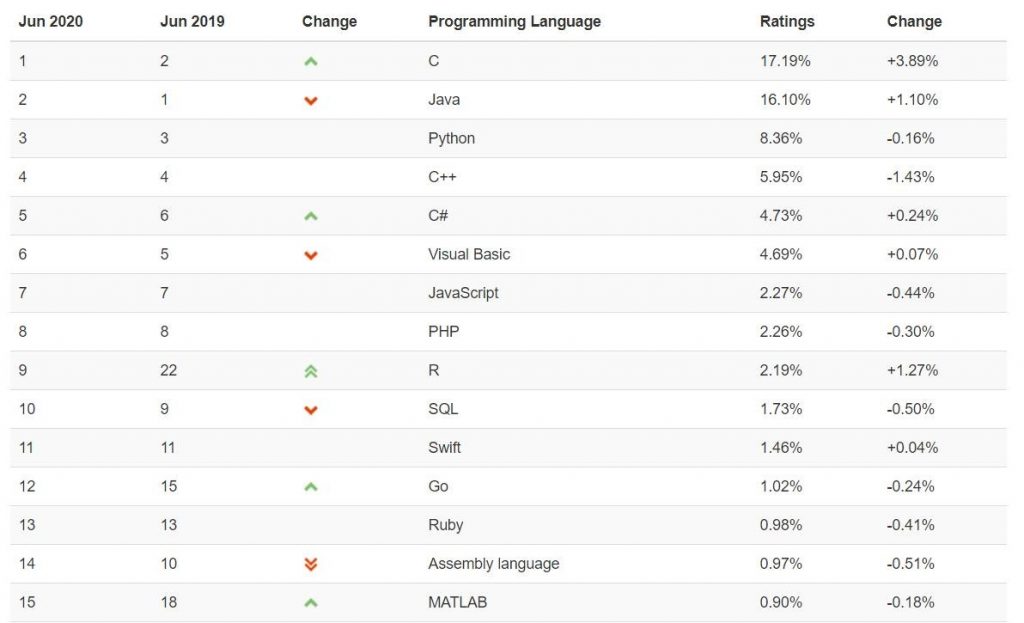Click the green up arrow beside Go
This screenshot has height=623, width=1024.
point(311,487)
